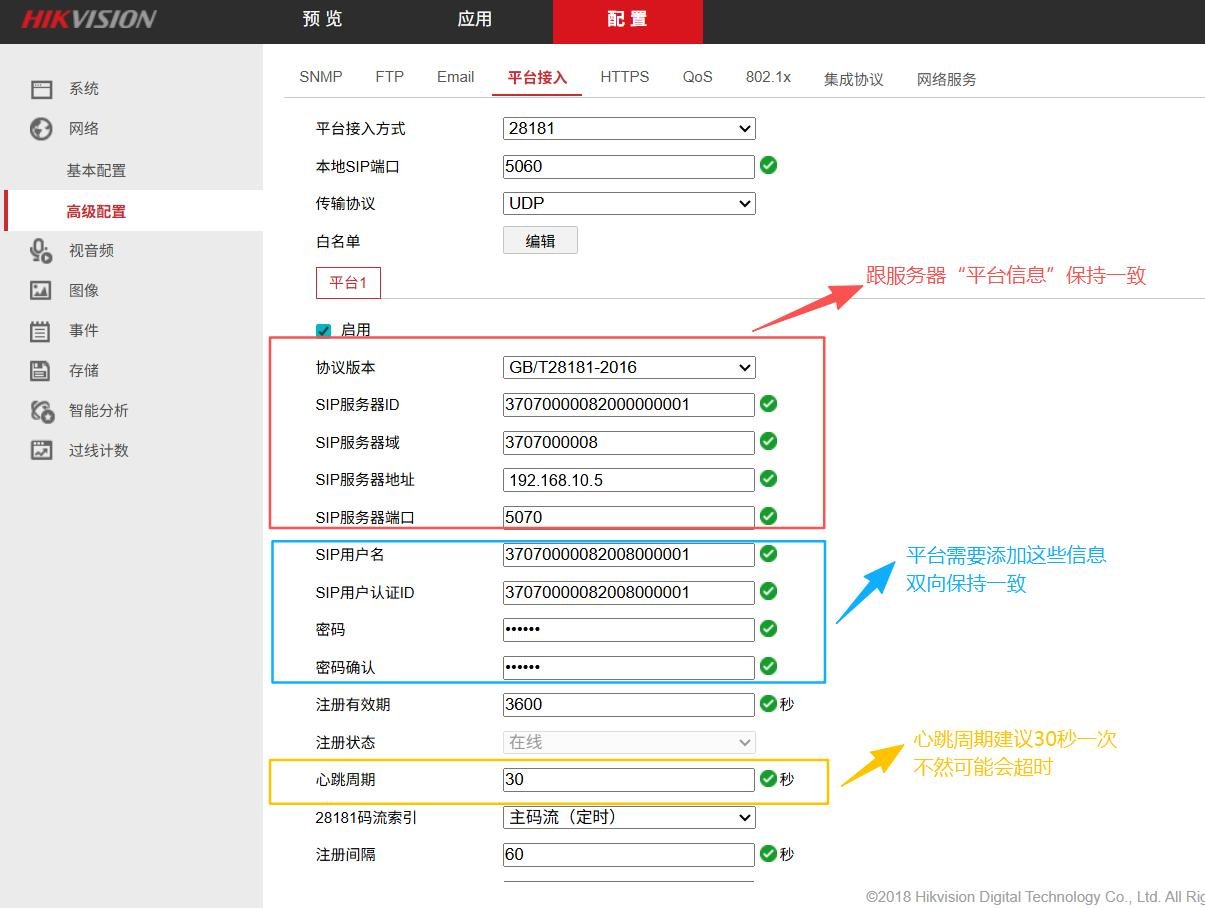Go to the 预览 top menu tab
Screen dimensions: 1205x908
[322, 20]
